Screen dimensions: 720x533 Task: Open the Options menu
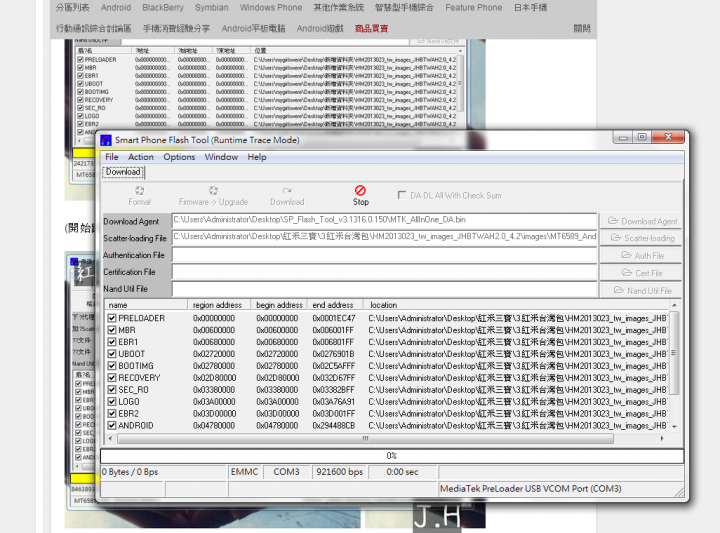(179, 157)
